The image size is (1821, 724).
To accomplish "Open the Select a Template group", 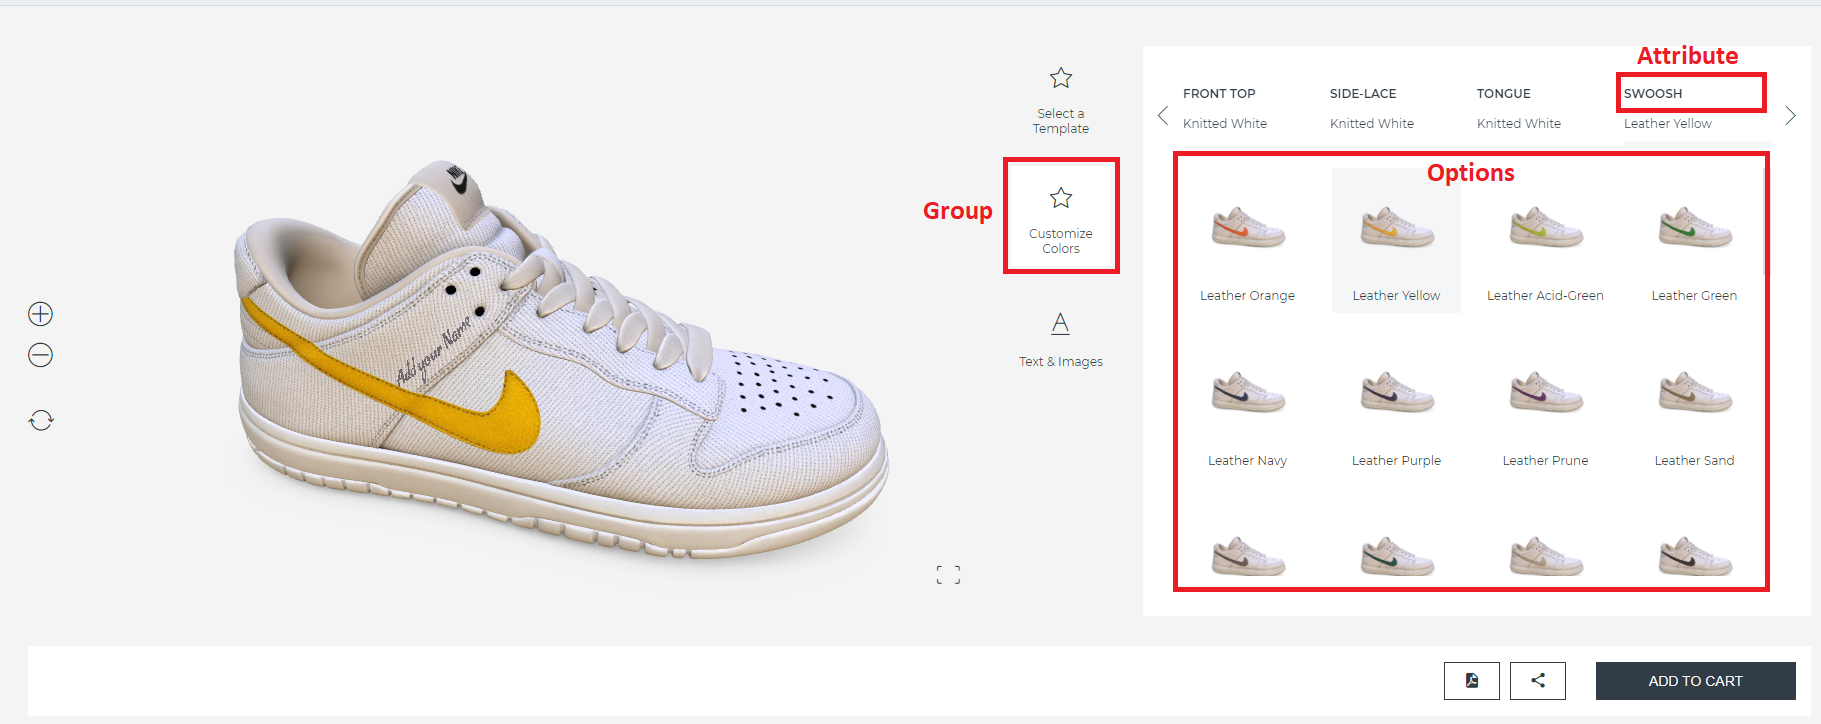I will click(x=1061, y=101).
